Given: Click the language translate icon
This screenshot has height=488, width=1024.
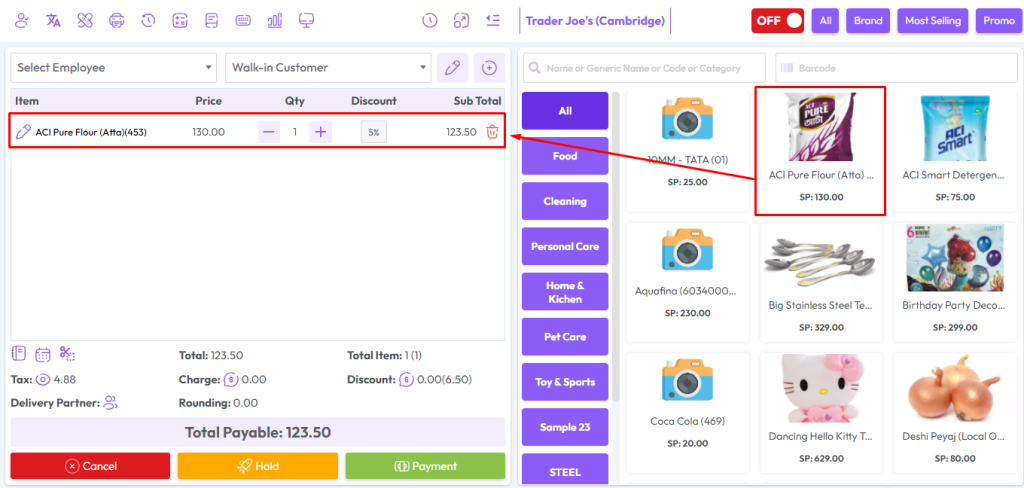Looking at the screenshot, I should 54,20.
